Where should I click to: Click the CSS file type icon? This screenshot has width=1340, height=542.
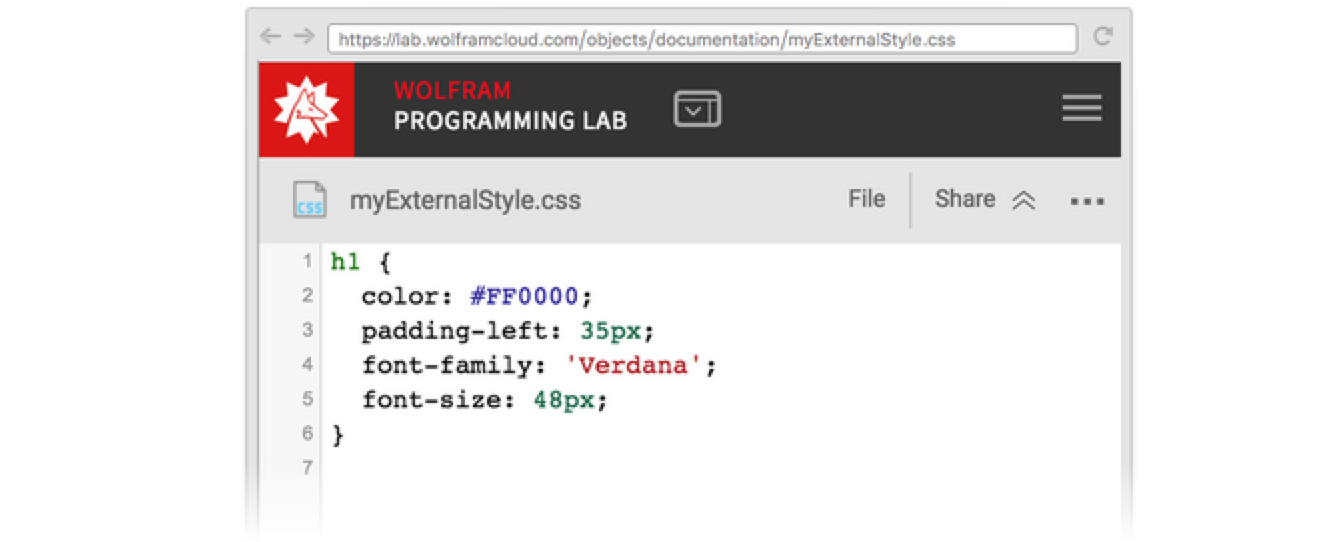tap(309, 200)
